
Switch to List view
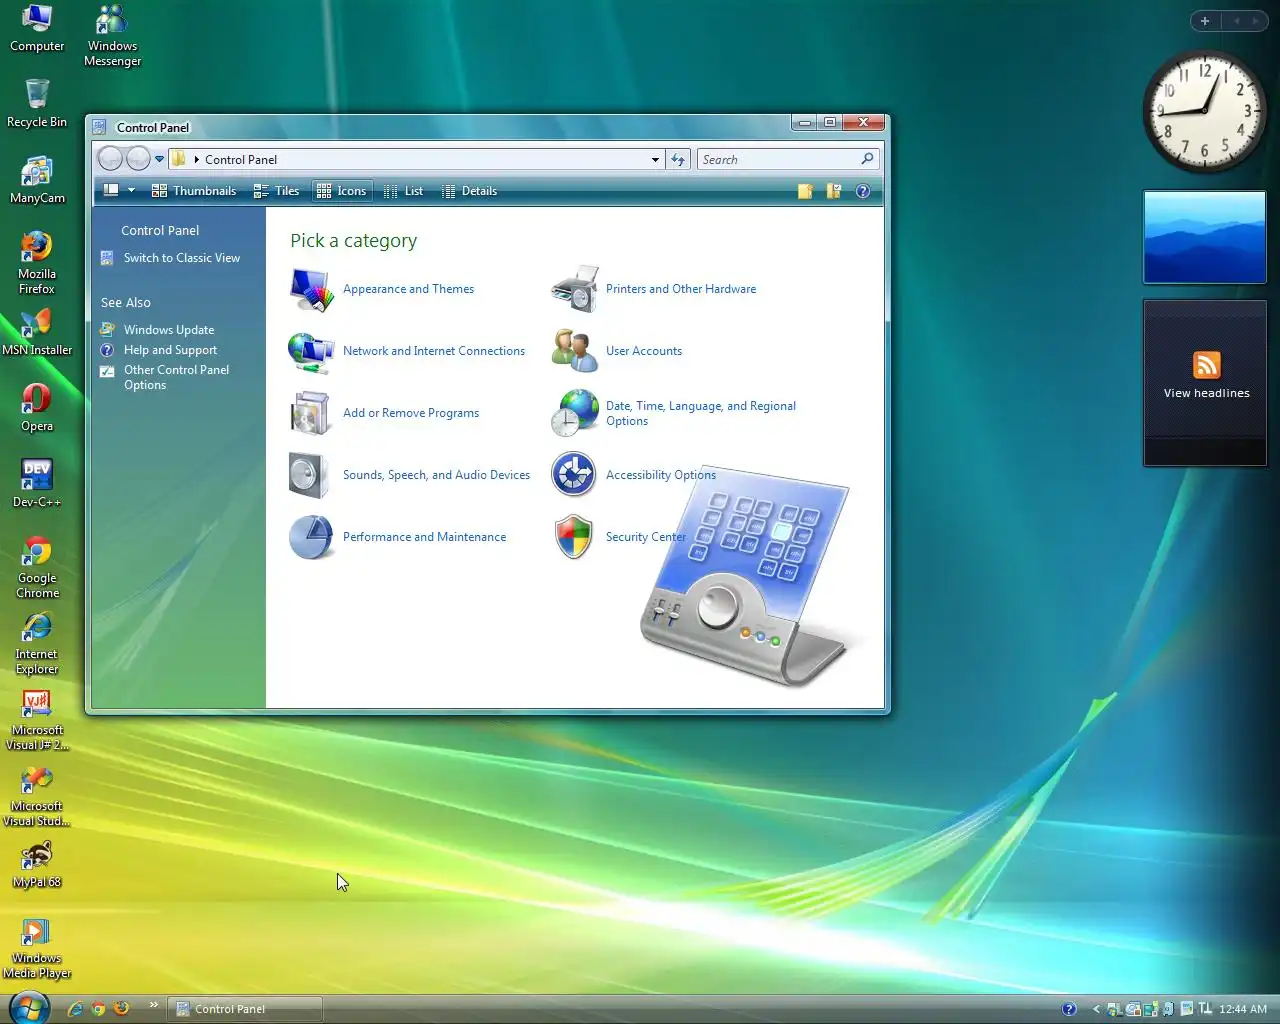404,191
